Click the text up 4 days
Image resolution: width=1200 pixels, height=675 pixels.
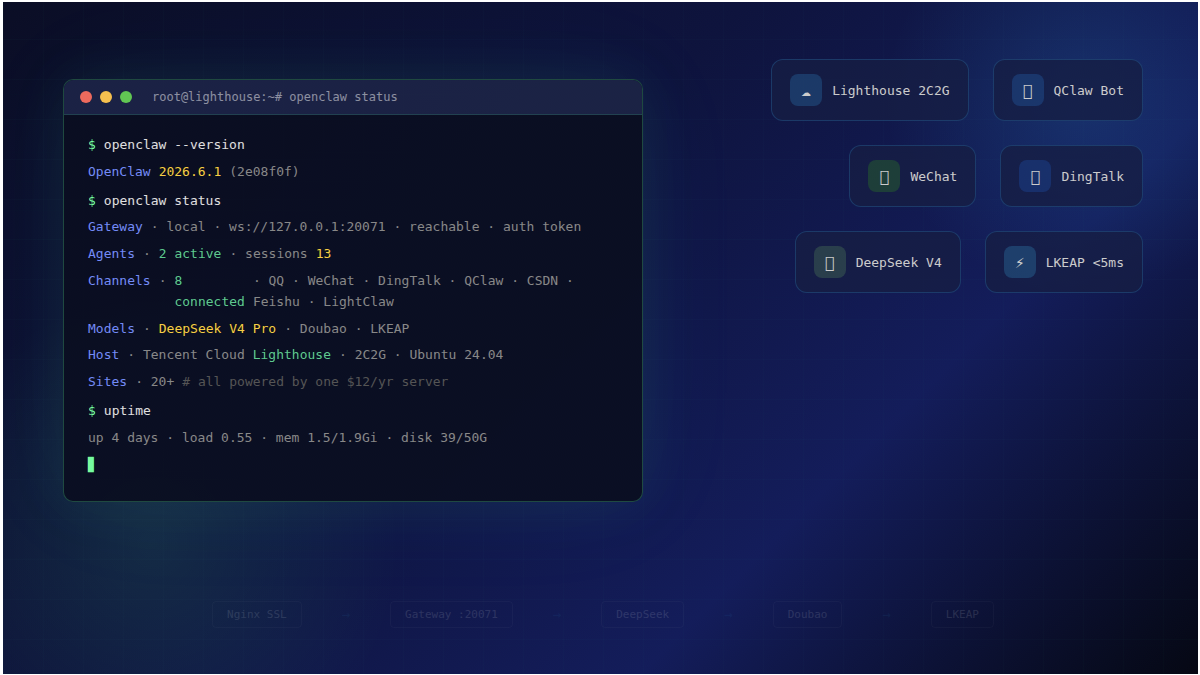(x=123, y=438)
